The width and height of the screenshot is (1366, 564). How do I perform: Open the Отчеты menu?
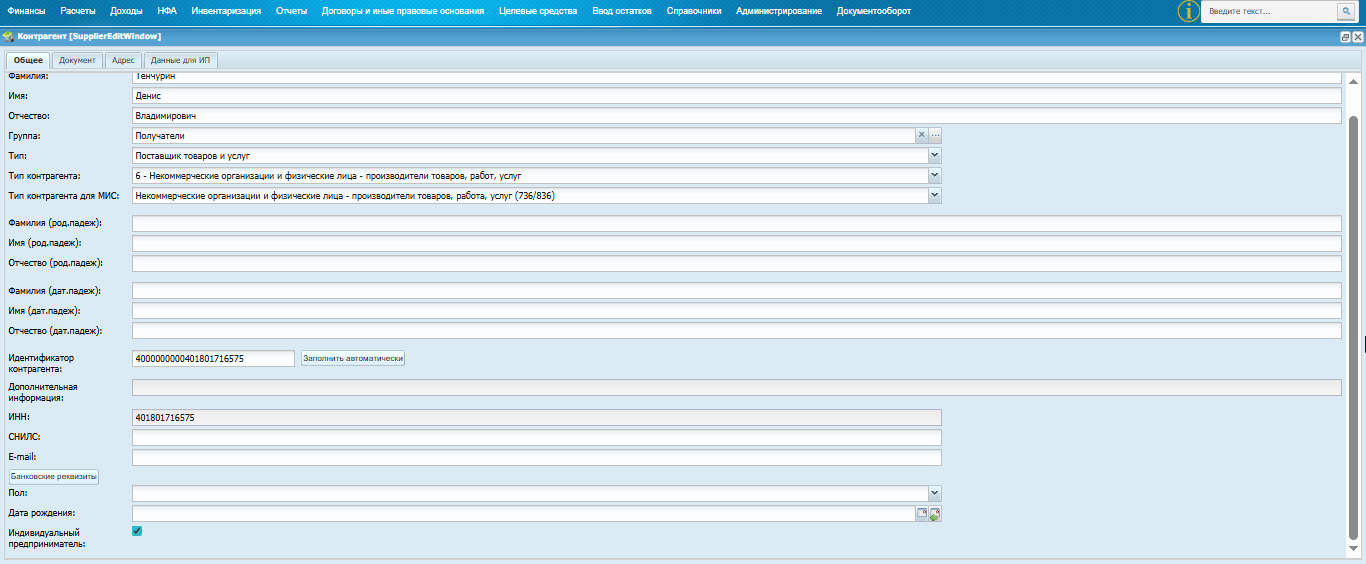[x=291, y=11]
